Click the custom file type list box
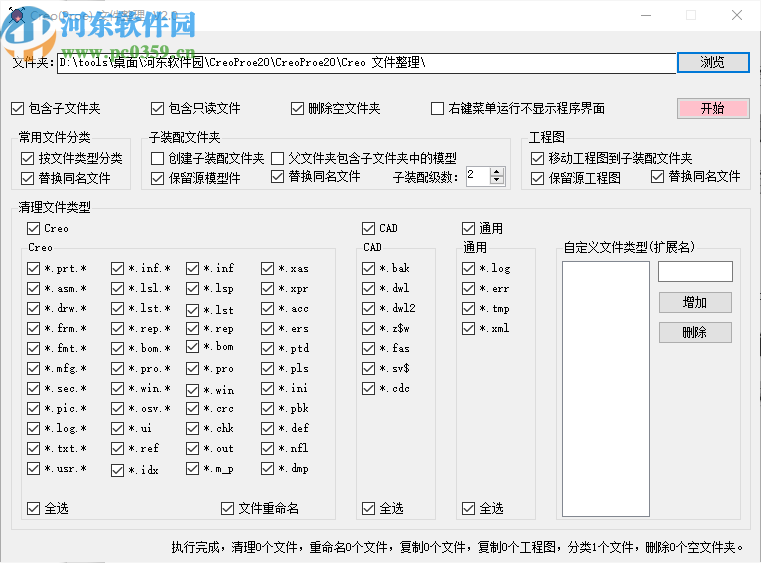The height and width of the screenshot is (563, 761). pos(606,389)
